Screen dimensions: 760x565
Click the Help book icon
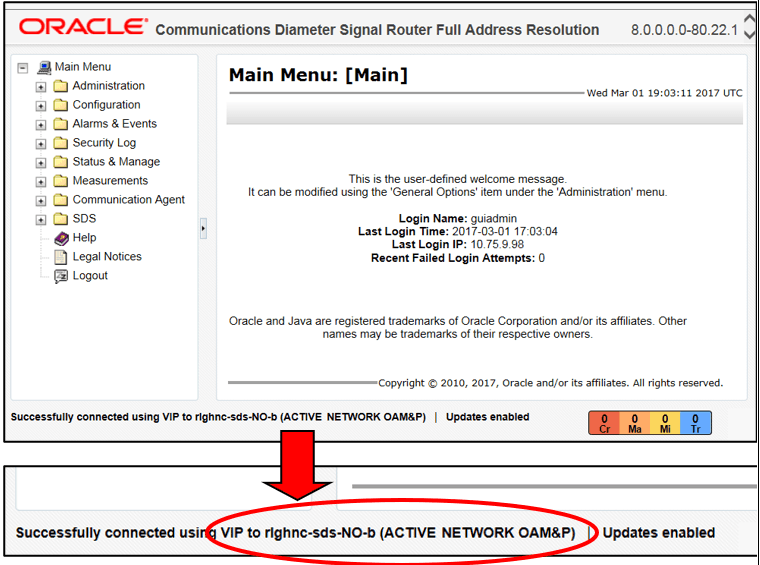click(x=61, y=238)
